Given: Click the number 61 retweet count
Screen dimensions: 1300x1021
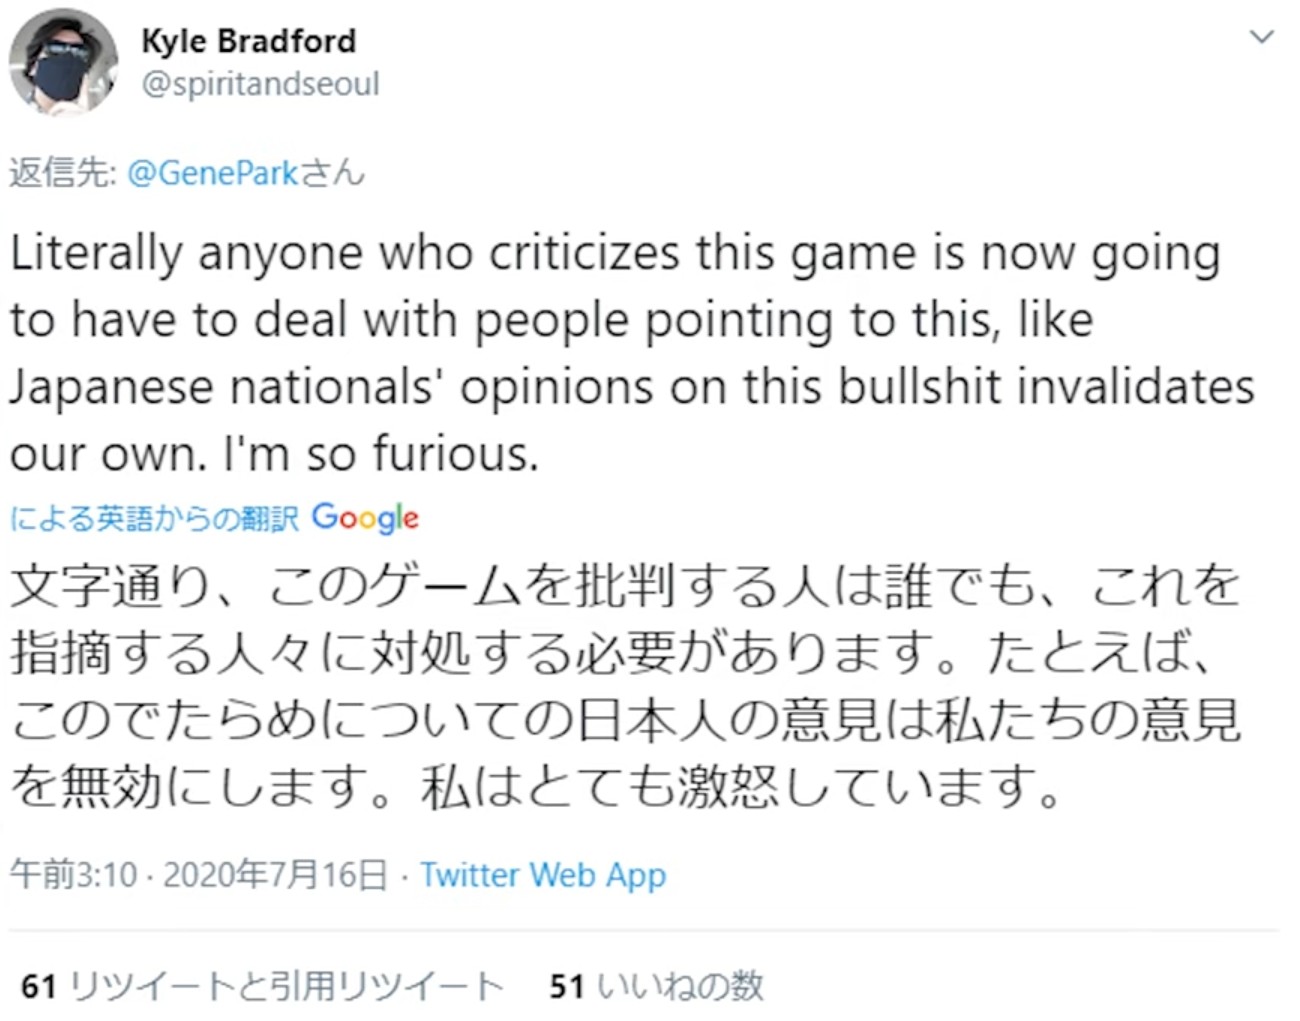Looking at the screenshot, I should click(x=38, y=986).
